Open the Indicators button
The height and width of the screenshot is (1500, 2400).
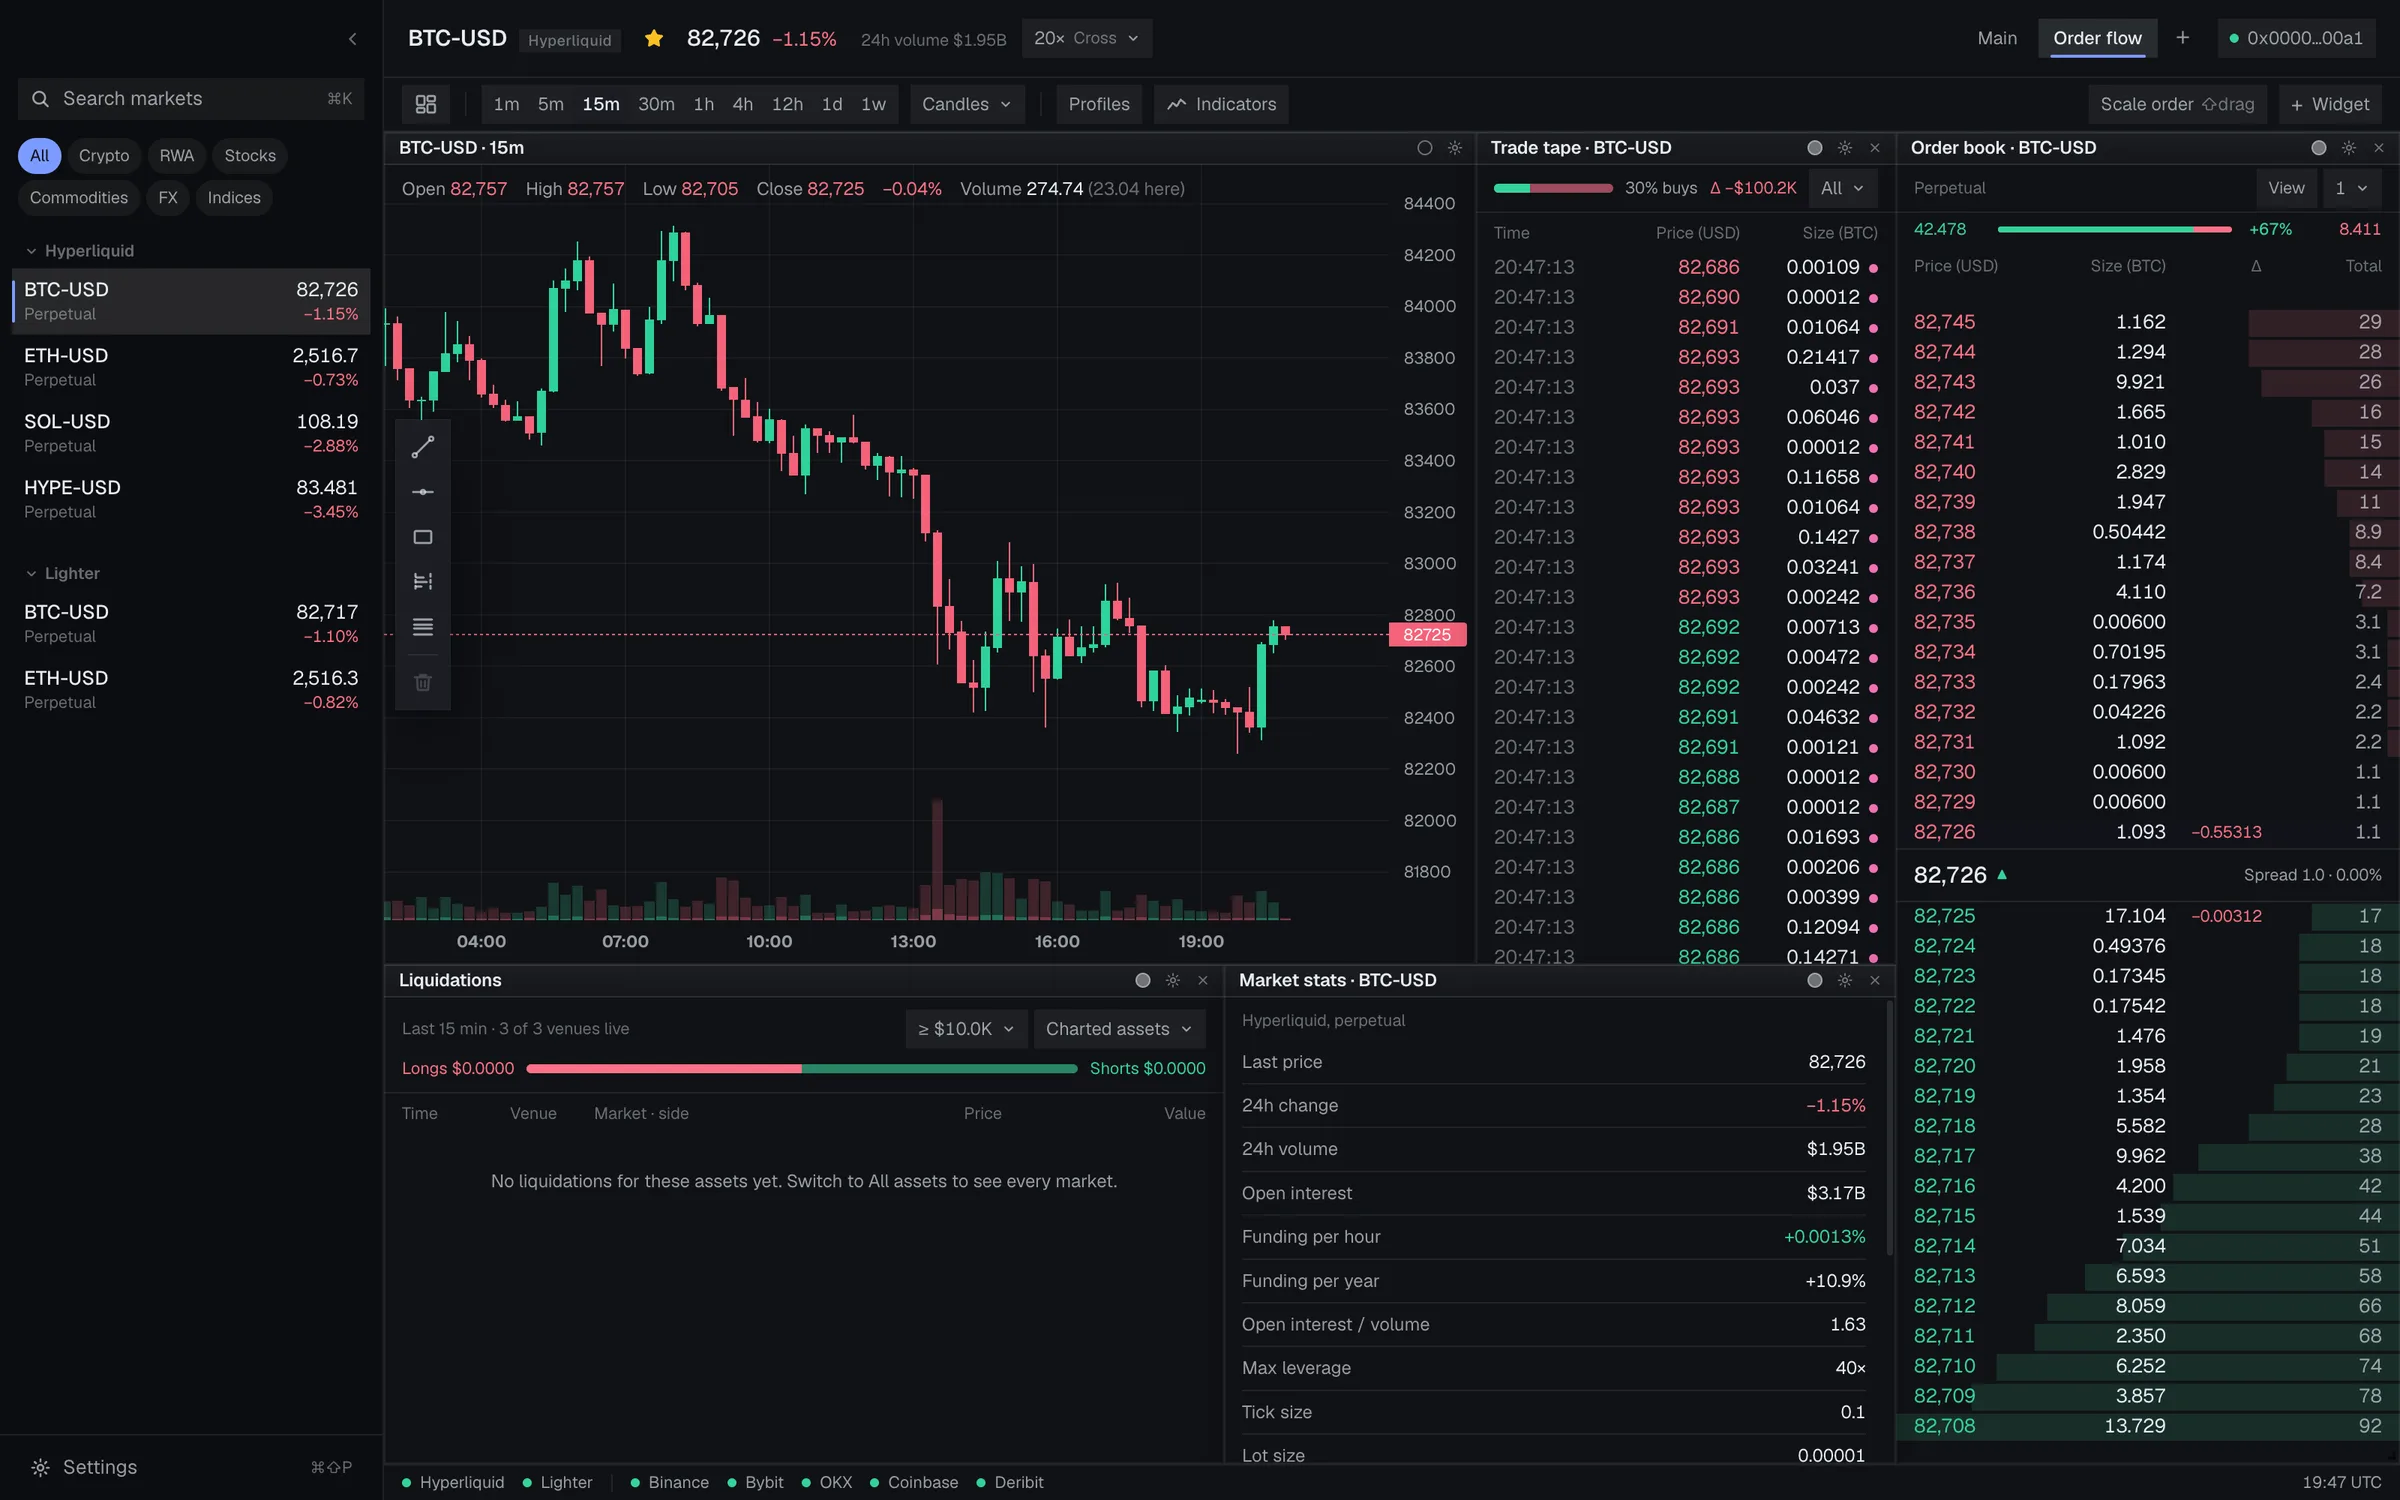point(1221,104)
